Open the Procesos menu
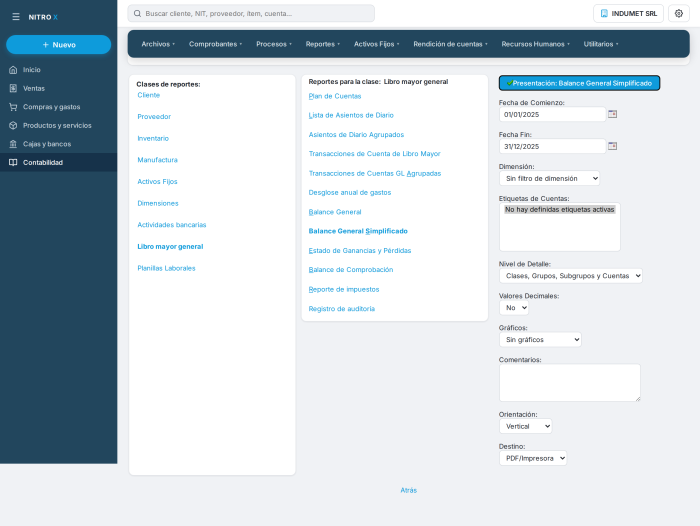The image size is (700, 526). coord(274,44)
